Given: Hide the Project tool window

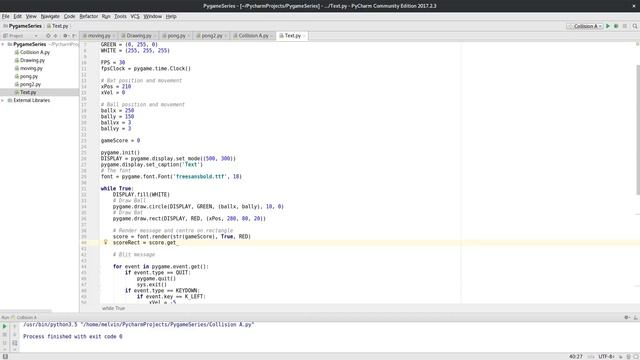Looking at the screenshot, I should (x=74, y=36).
